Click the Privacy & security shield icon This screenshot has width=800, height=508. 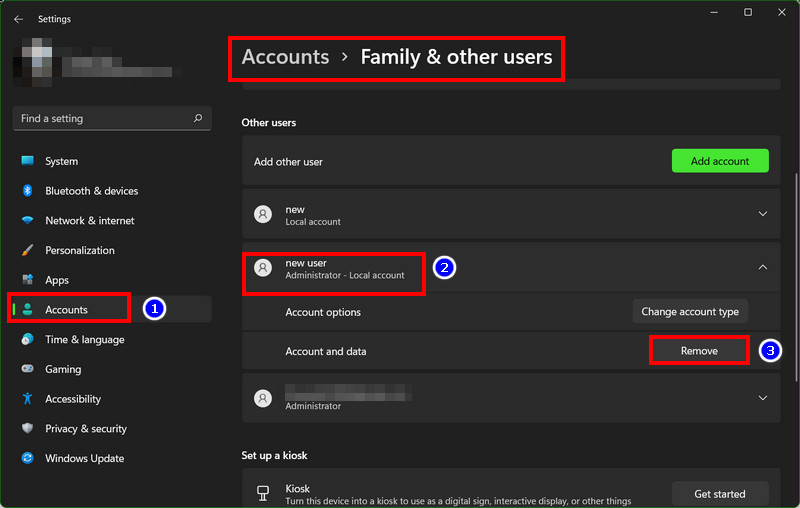point(28,428)
